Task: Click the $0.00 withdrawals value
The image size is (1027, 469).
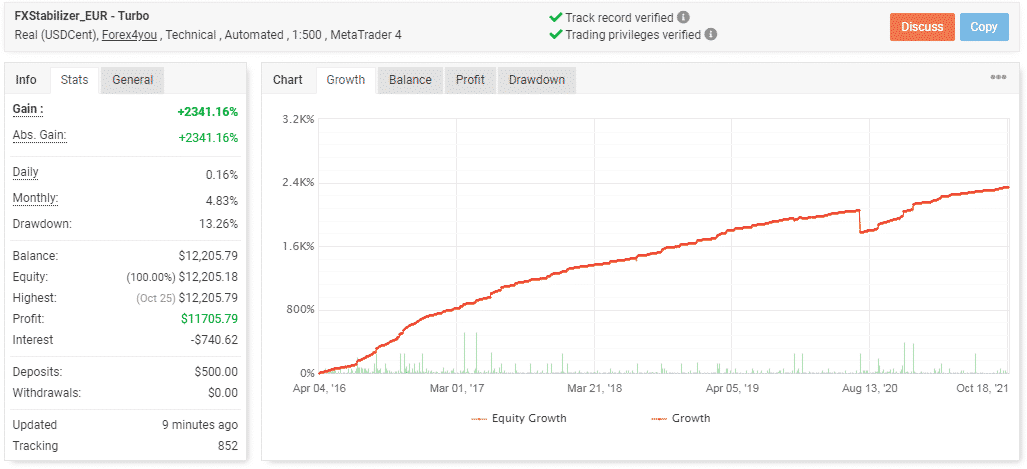Action: (x=222, y=393)
